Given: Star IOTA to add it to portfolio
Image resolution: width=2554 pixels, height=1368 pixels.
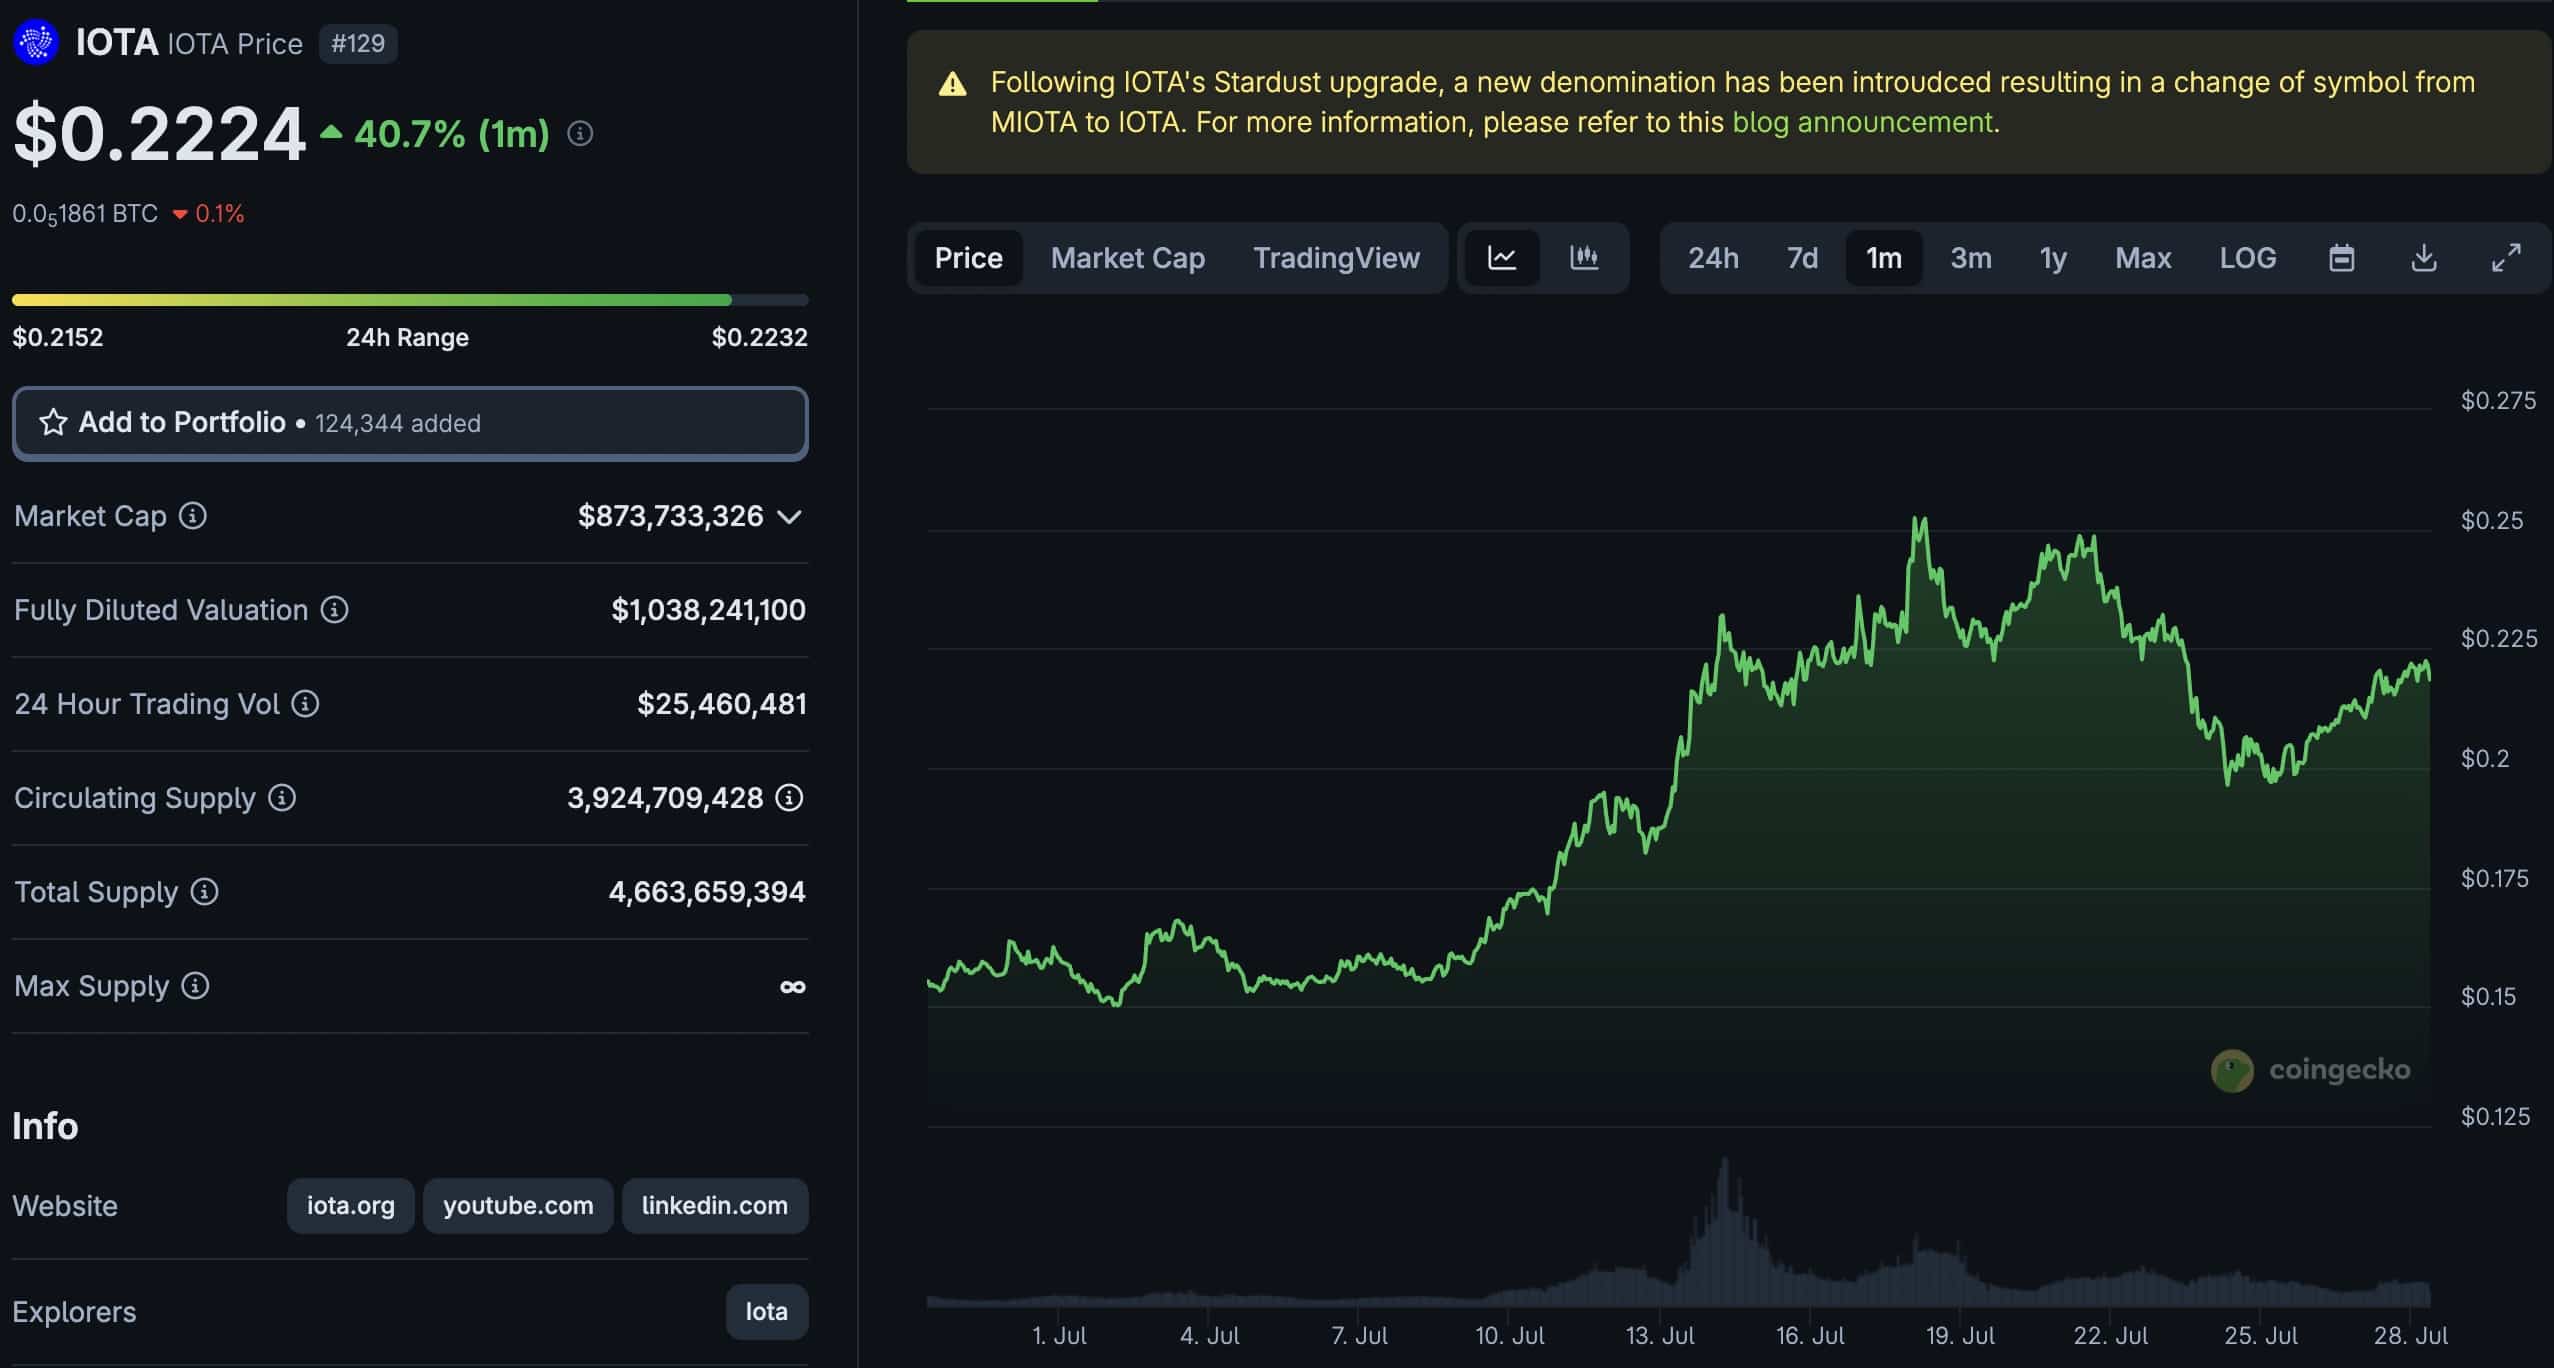Looking at the screenshot, I should 55,422.
